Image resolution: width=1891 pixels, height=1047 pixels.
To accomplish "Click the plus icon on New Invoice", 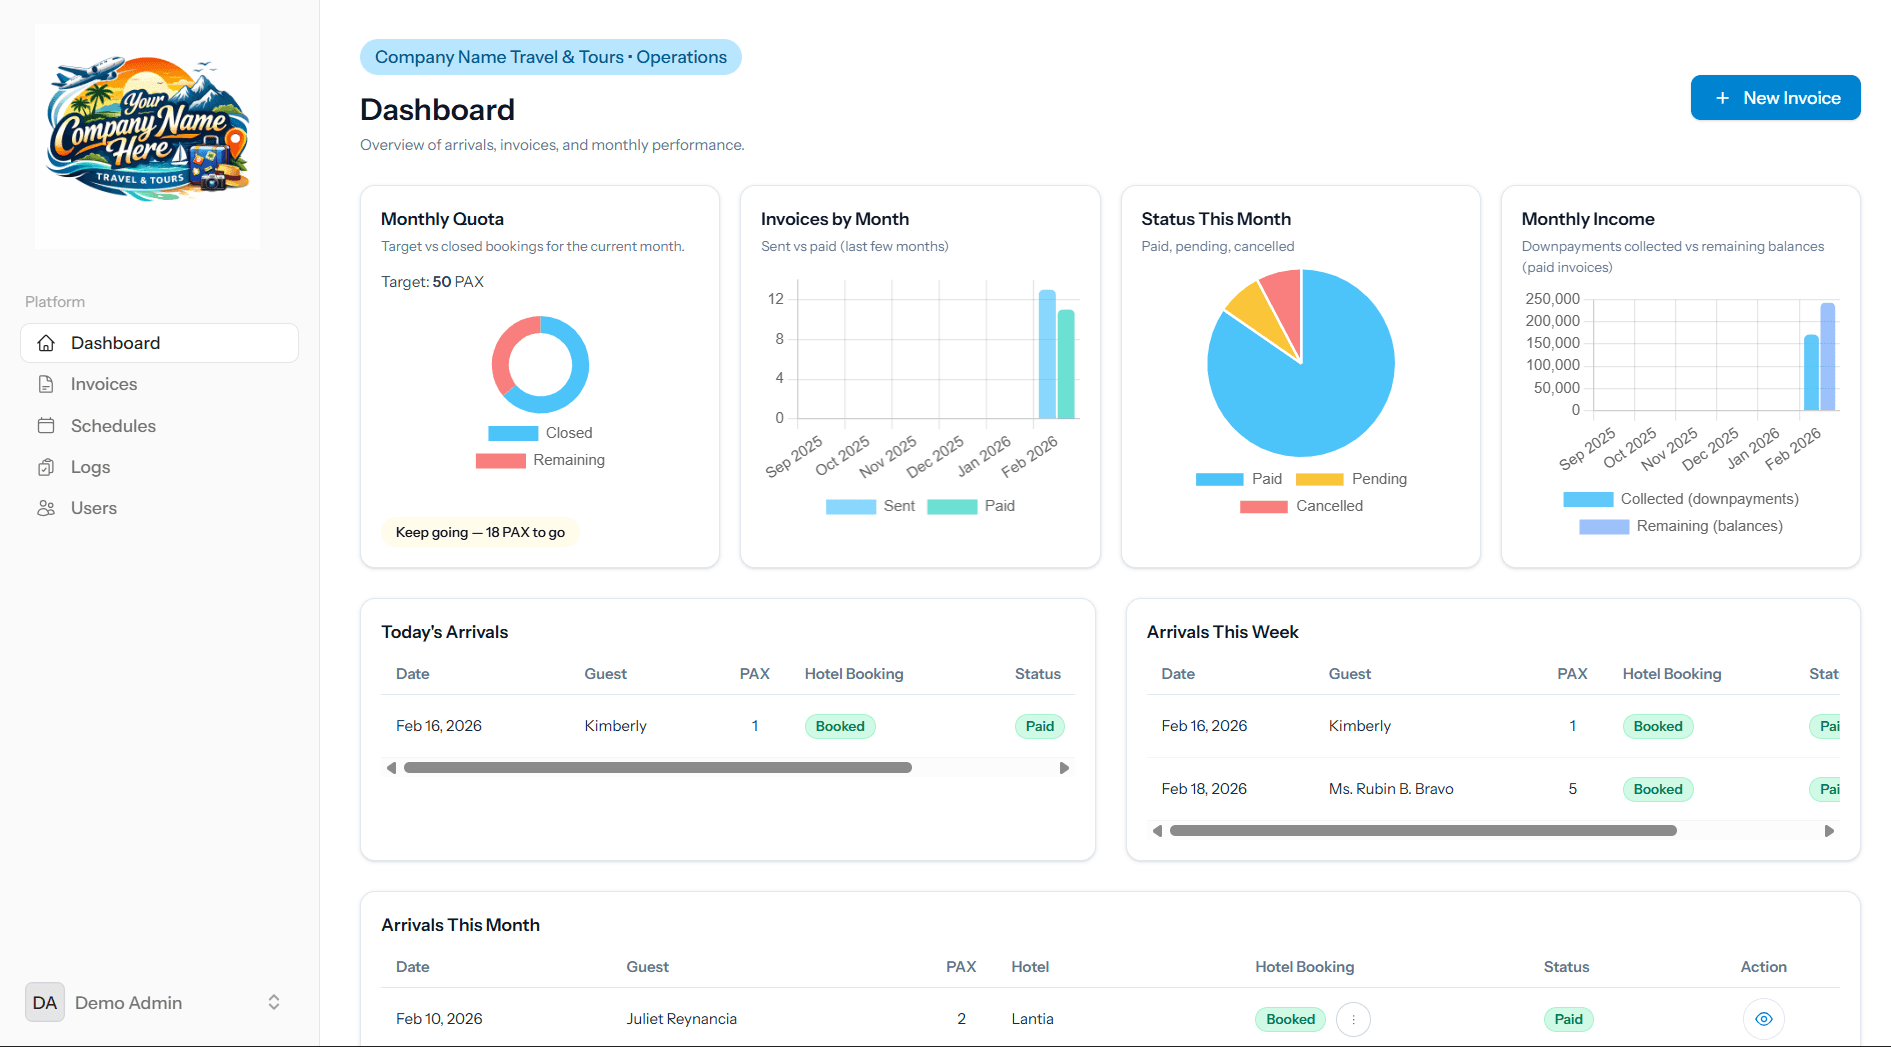I will 1721,97.
